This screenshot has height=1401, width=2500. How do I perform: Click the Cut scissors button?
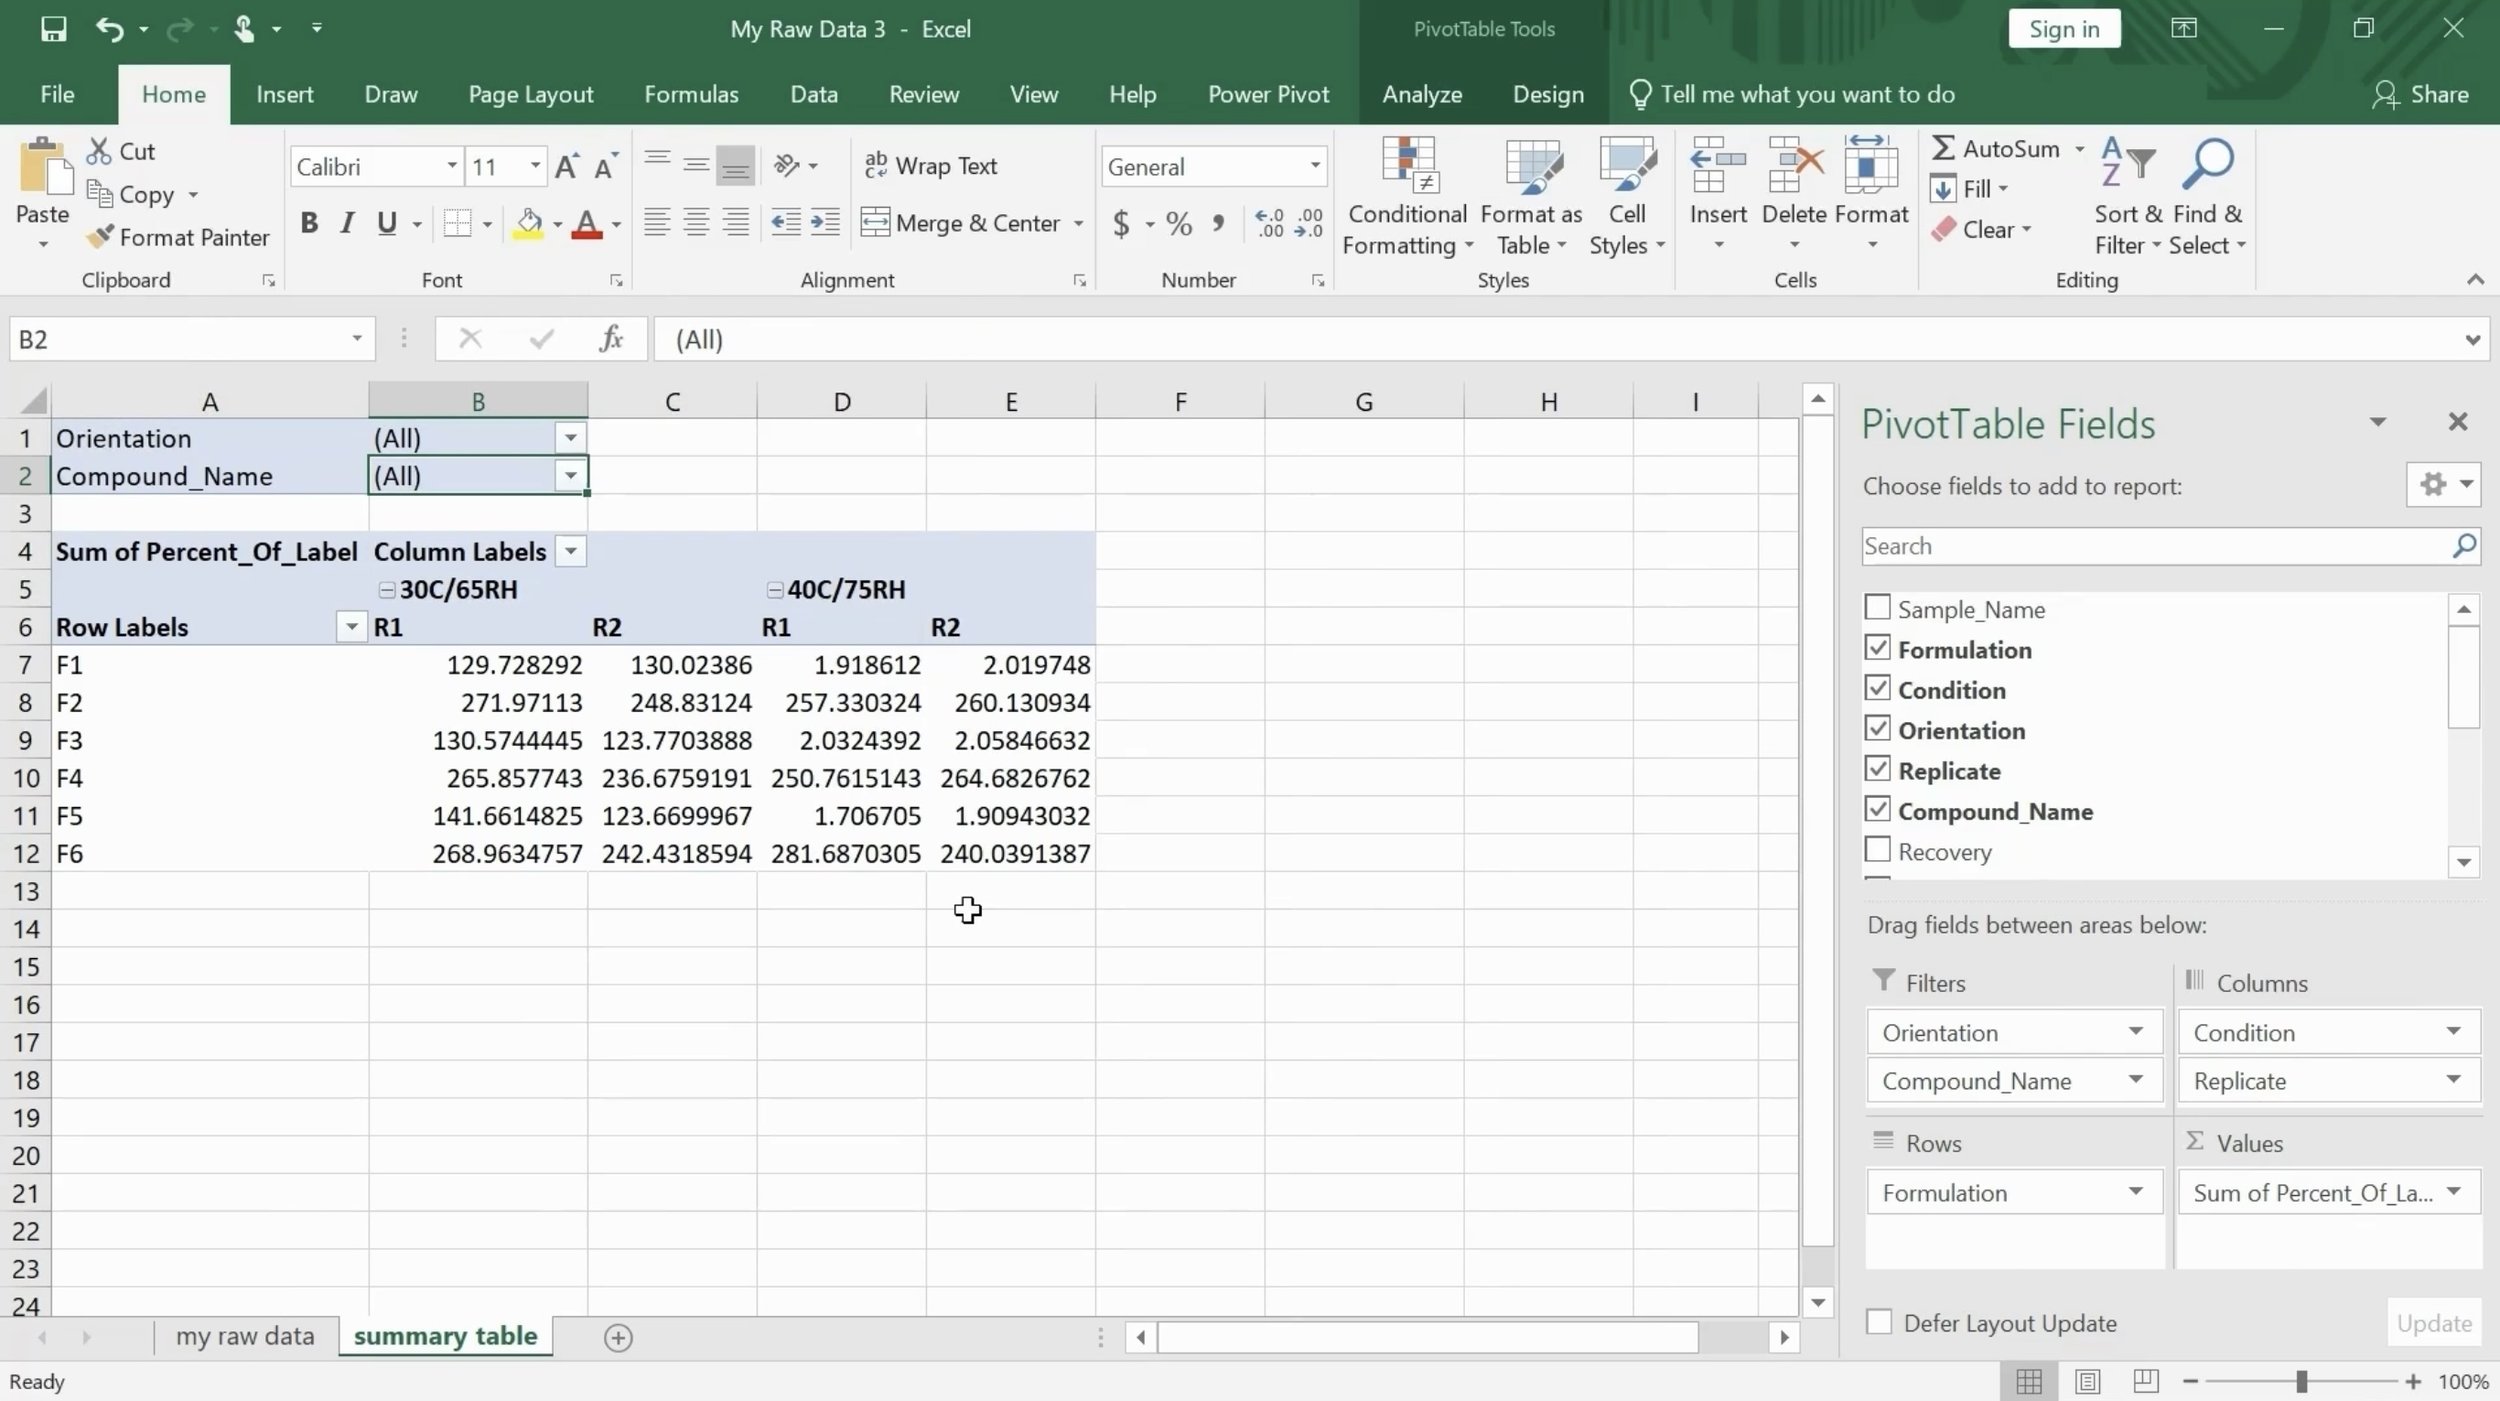click(121, 151)
